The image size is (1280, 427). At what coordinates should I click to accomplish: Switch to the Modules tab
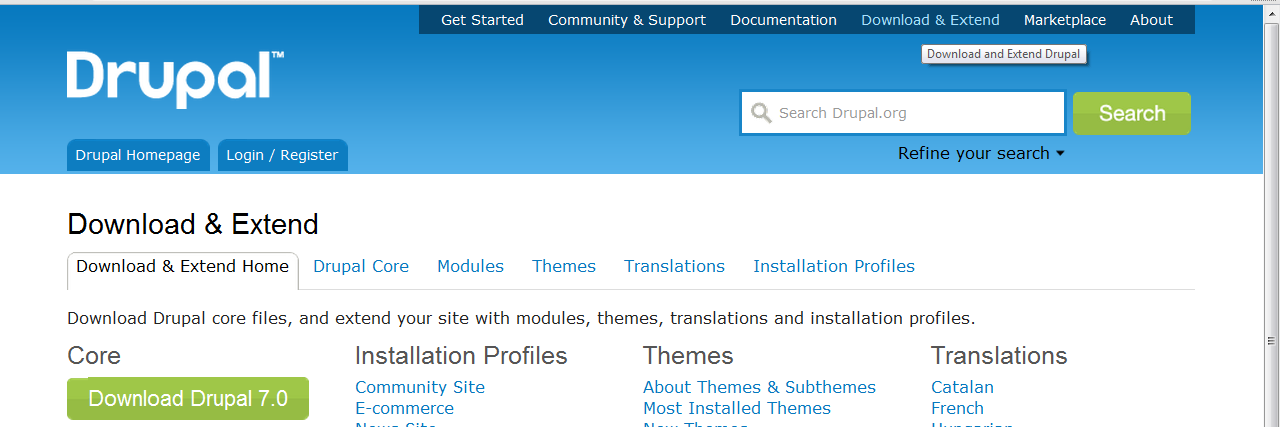(470, 266)
